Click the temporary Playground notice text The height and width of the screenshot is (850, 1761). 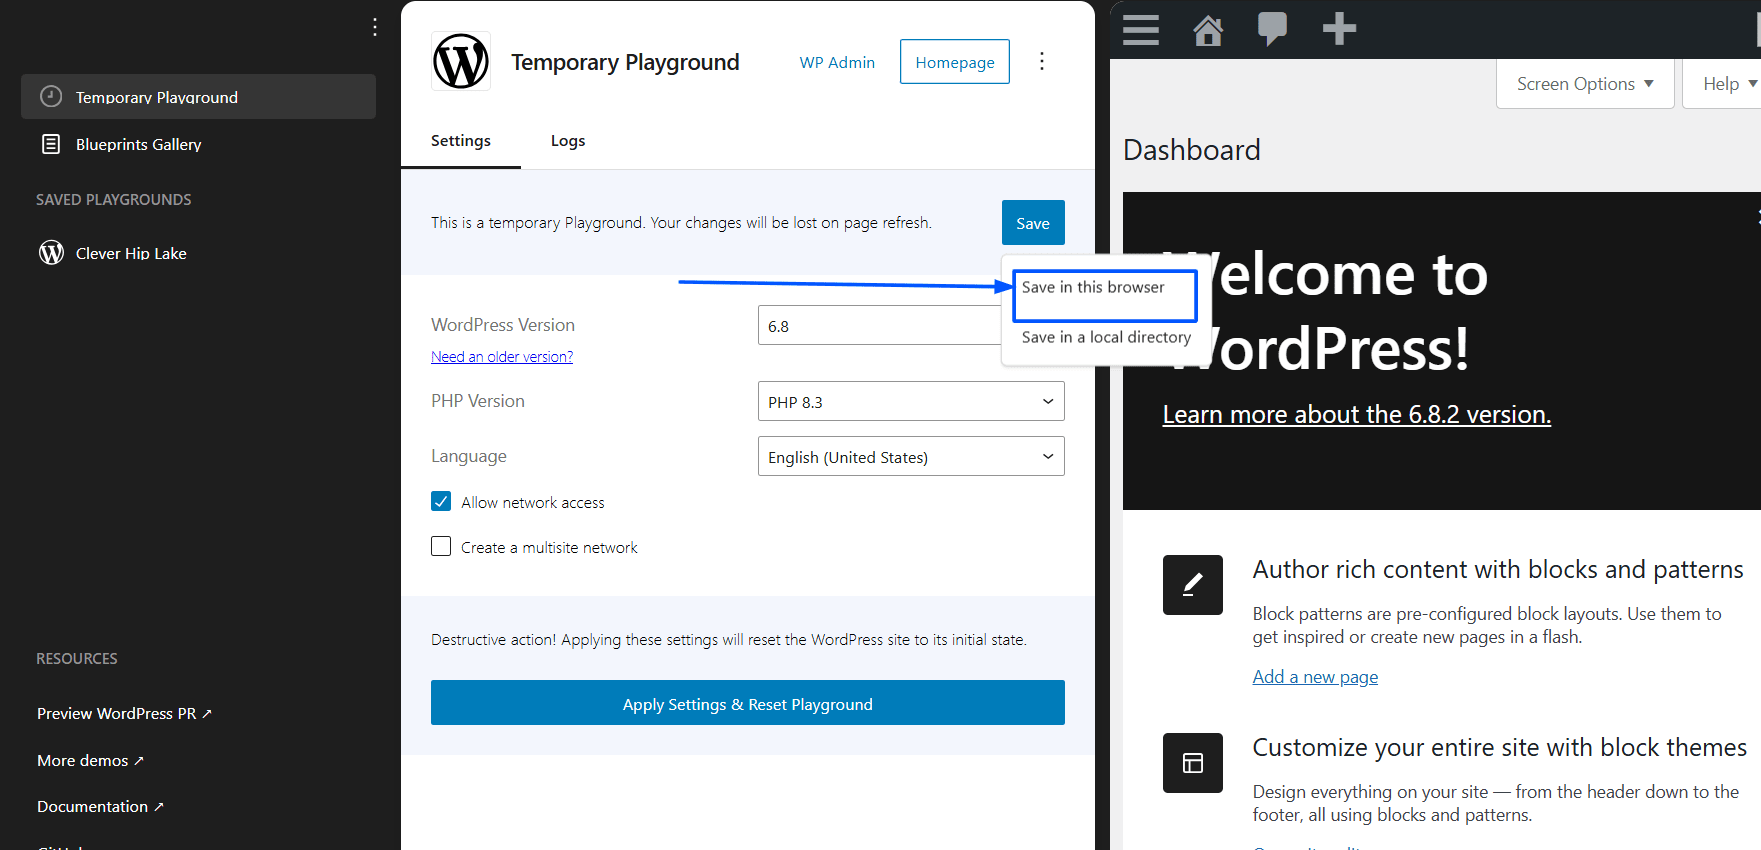681,223
